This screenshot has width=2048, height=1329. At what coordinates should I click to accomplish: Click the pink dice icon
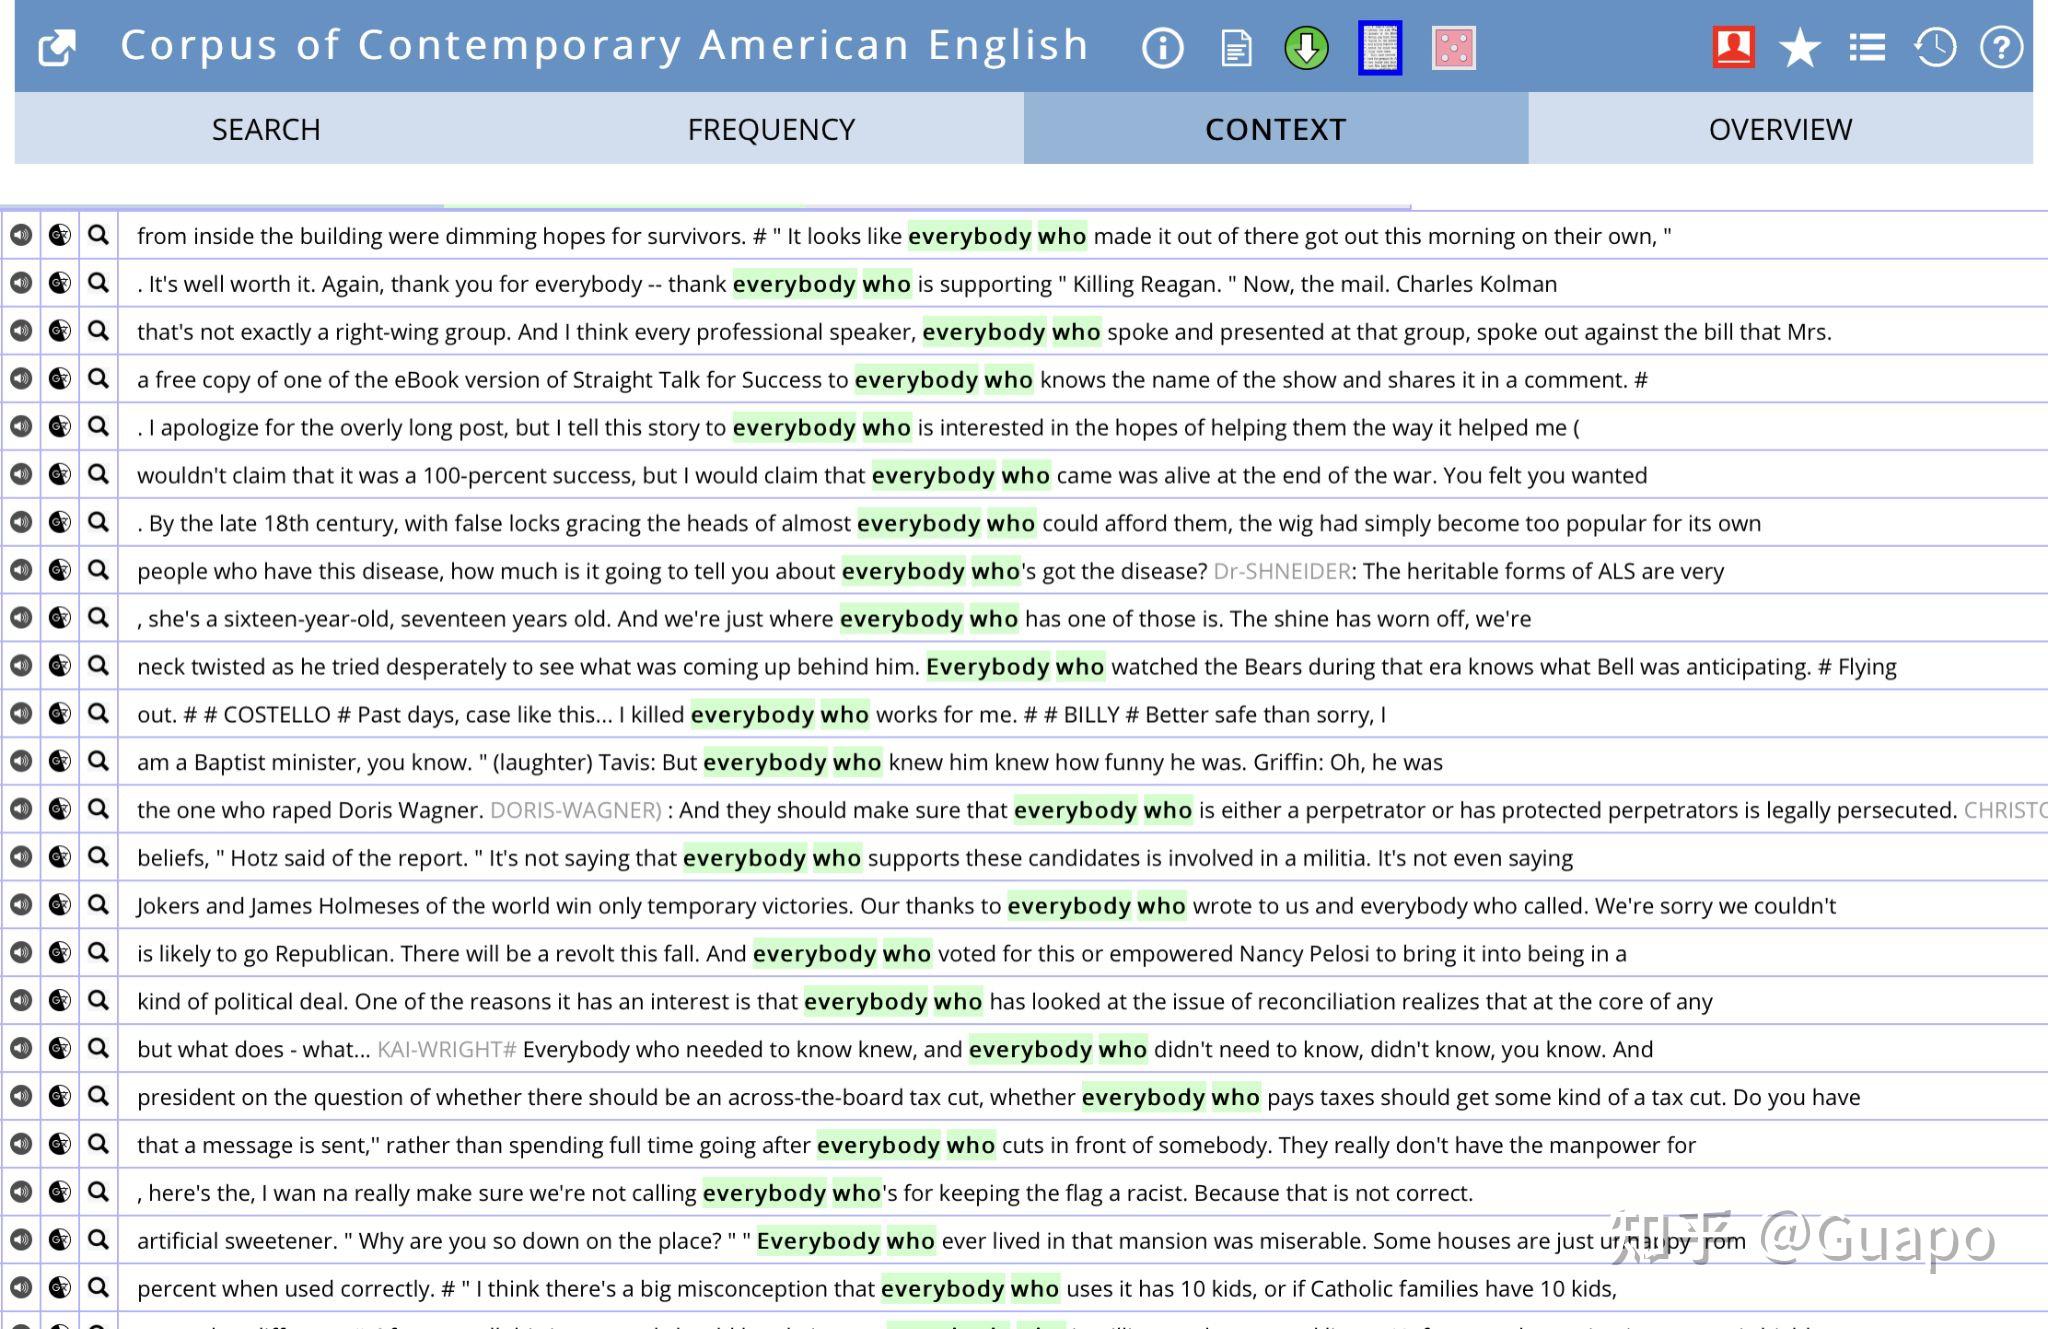coord(1453,47)
